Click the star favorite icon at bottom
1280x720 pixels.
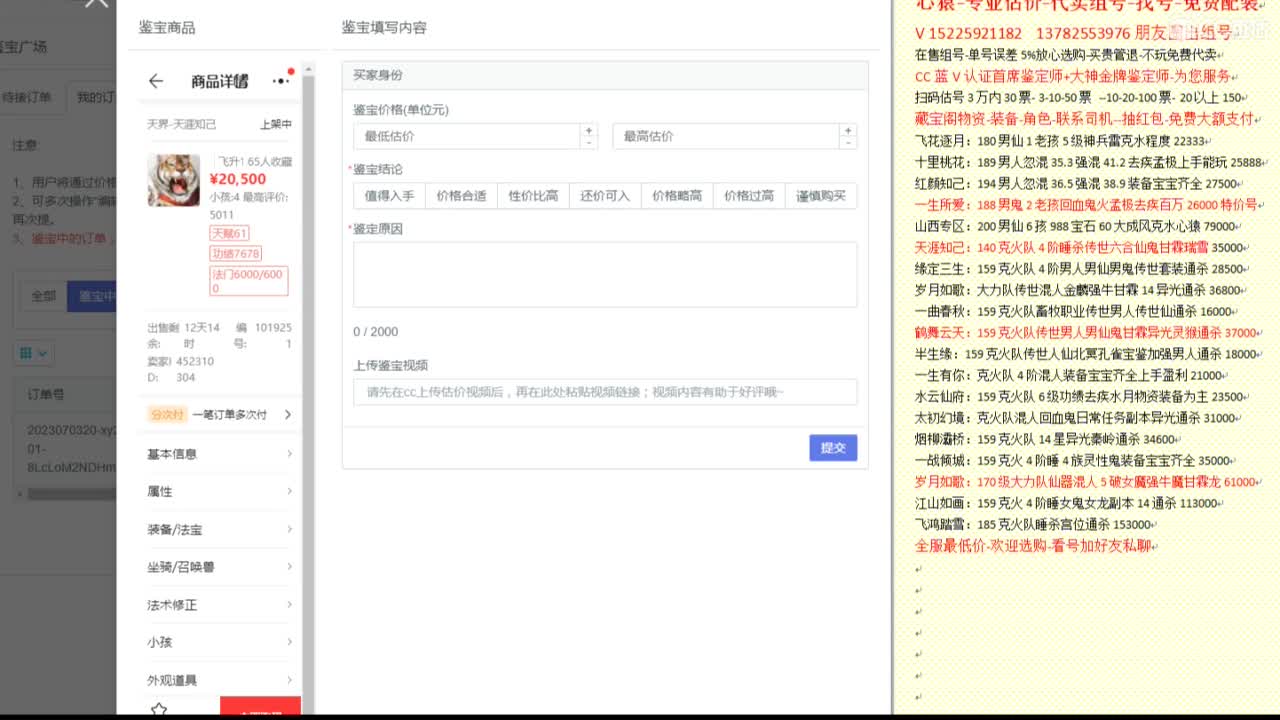(157, 708)
